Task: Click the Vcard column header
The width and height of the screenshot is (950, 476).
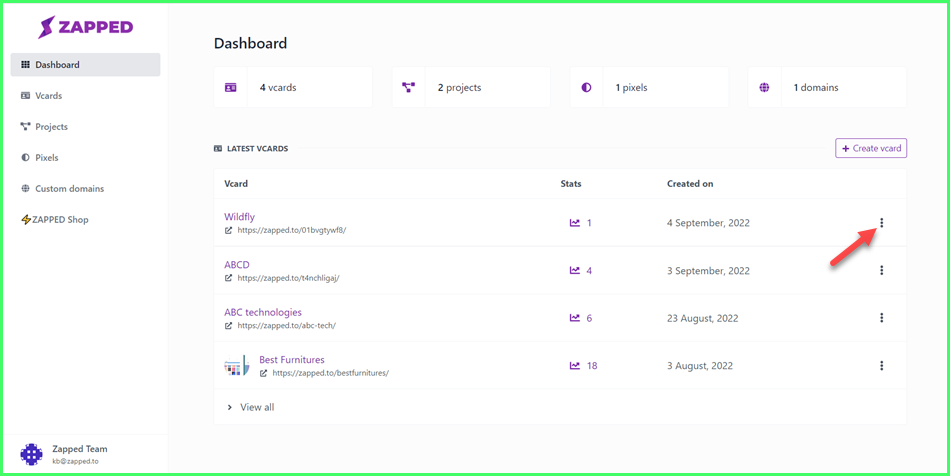Action: click(236, 183)
